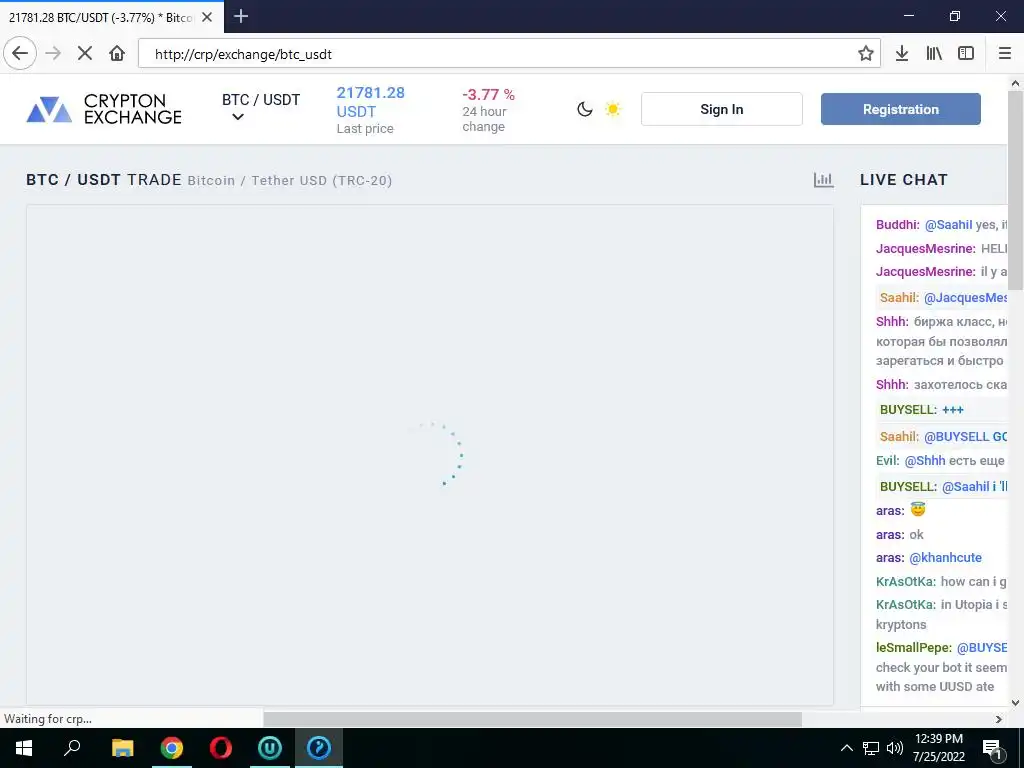The width and height of the screenshot is (1024, 768).
Task: Click the Buddhi username in chat
Action: (x=897, y=225)
